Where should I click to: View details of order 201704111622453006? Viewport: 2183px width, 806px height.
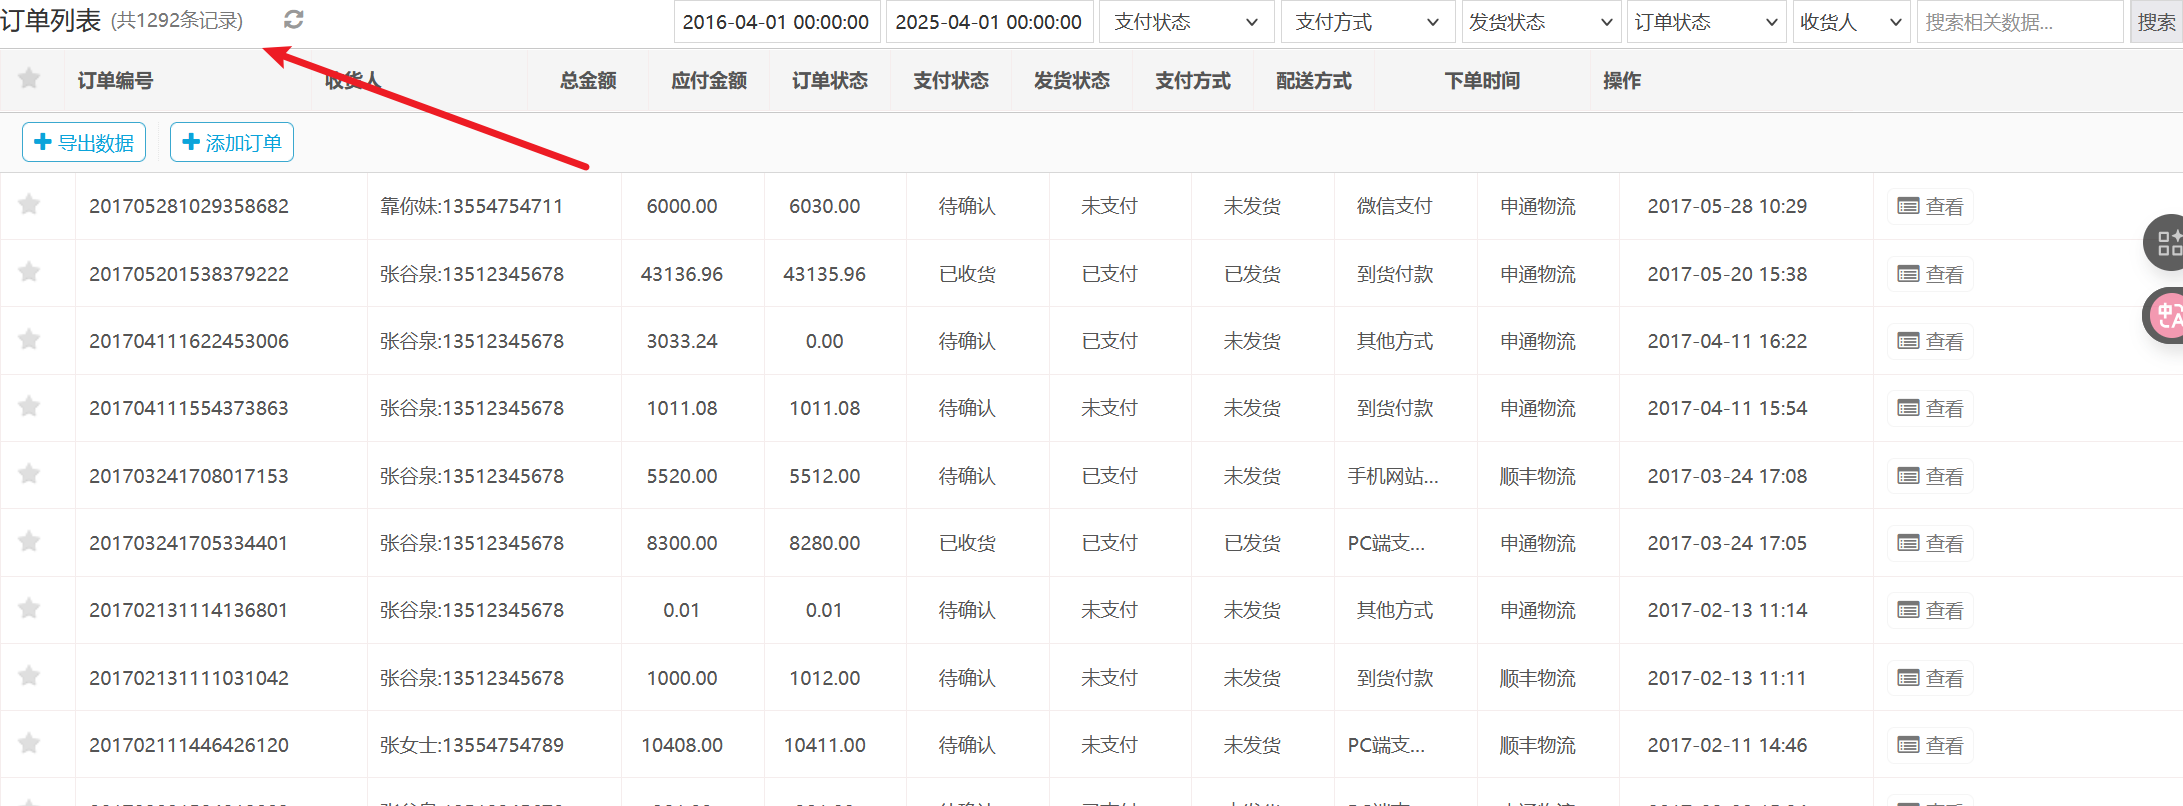[1930, 342]
